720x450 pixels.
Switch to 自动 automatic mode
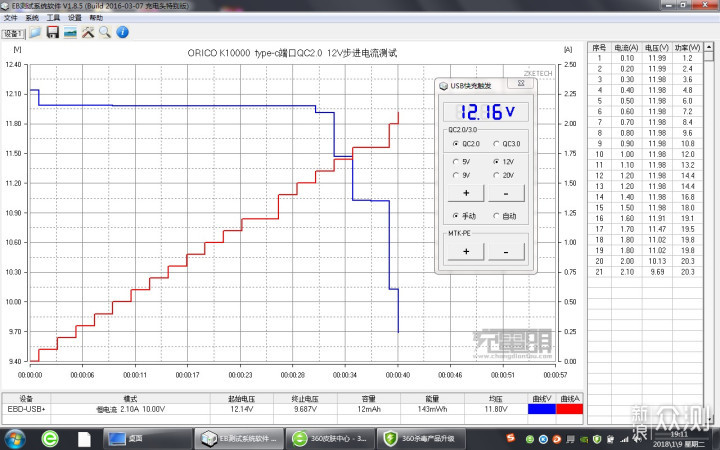coord(496,216)
